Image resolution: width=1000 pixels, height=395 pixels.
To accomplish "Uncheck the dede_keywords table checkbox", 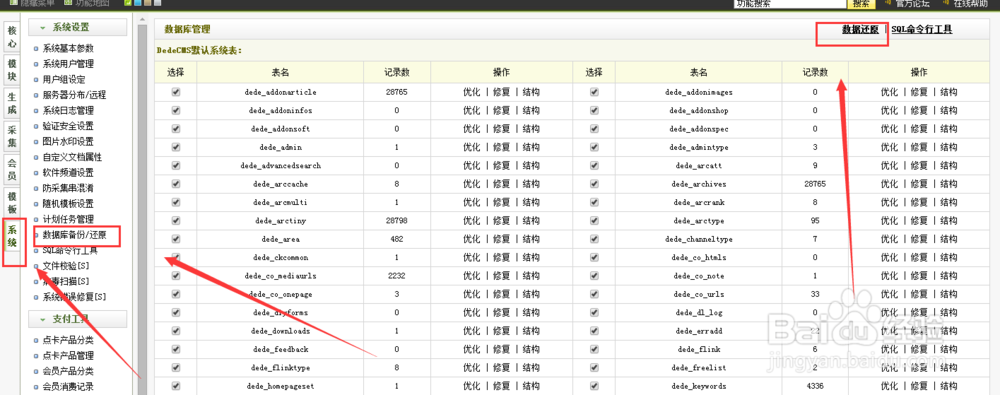I will coord(594,386).
